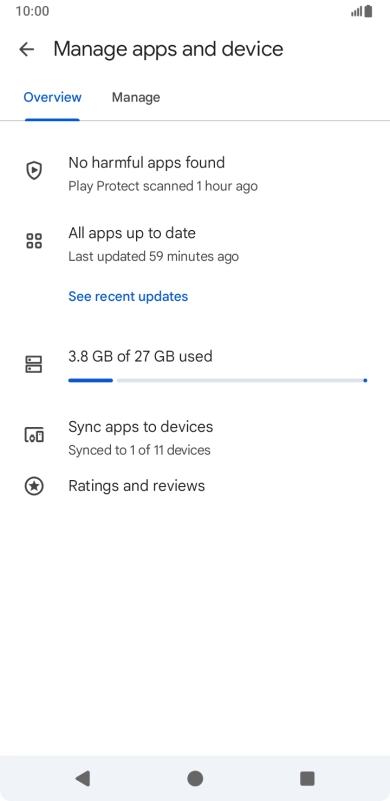Tap the star ratings icon

[34, 486]
